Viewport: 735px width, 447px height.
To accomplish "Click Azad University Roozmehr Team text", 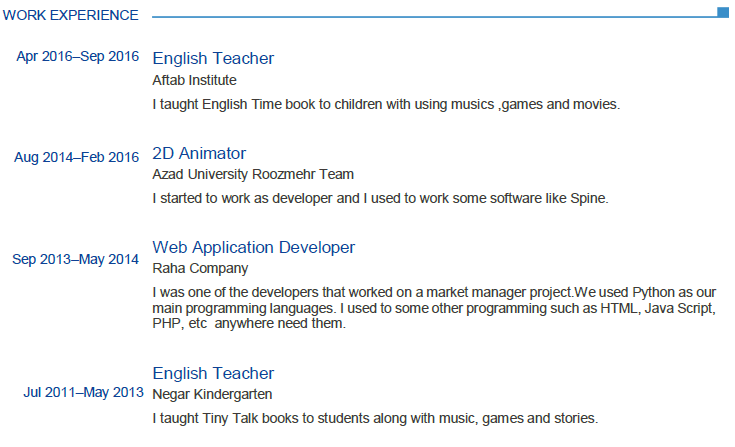I will point(253,175).
